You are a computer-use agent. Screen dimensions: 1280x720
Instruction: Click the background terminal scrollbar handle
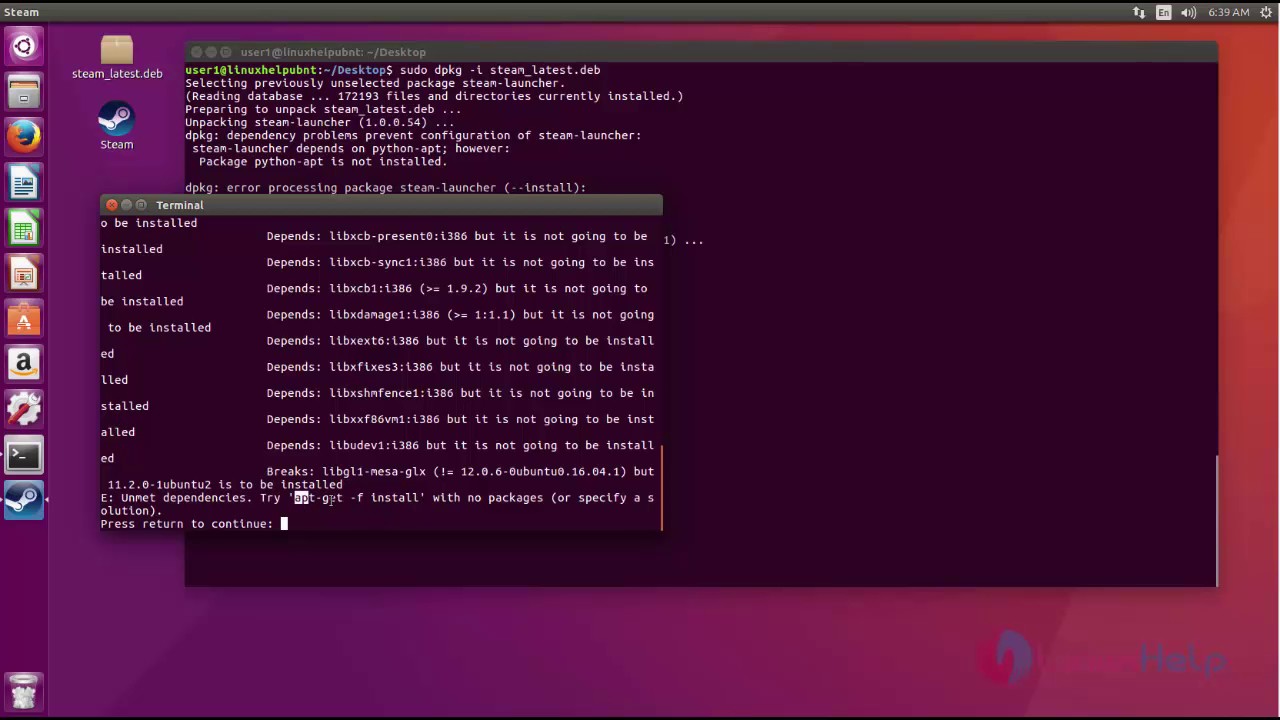coord(1216,520)
